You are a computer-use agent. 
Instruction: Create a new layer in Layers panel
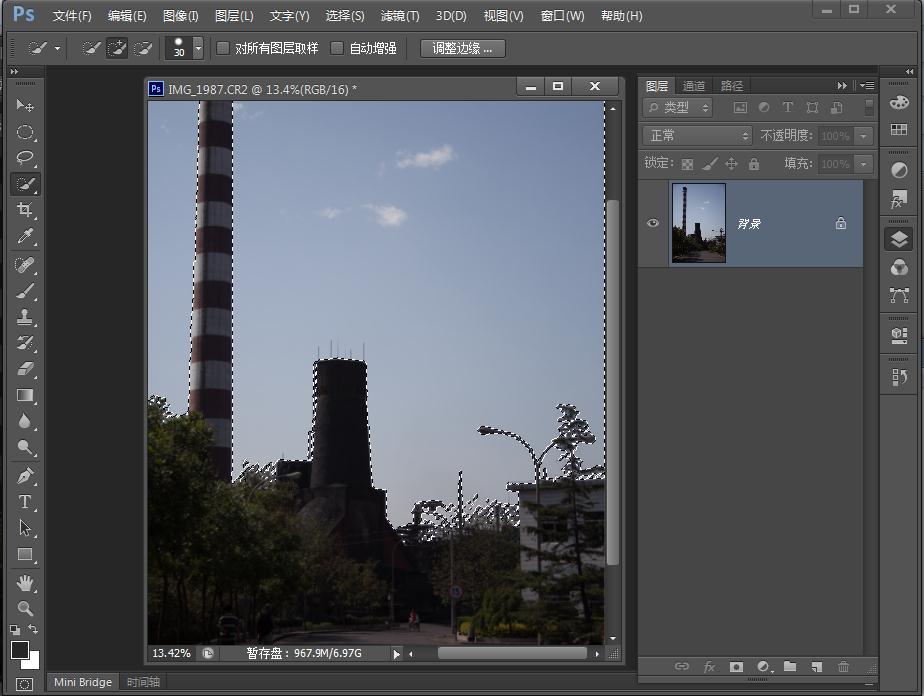tap(816, 666)
